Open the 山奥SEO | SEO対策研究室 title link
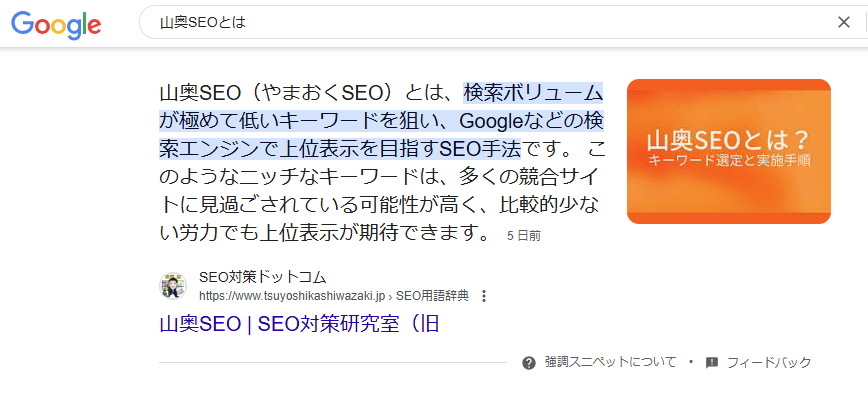 299,324
